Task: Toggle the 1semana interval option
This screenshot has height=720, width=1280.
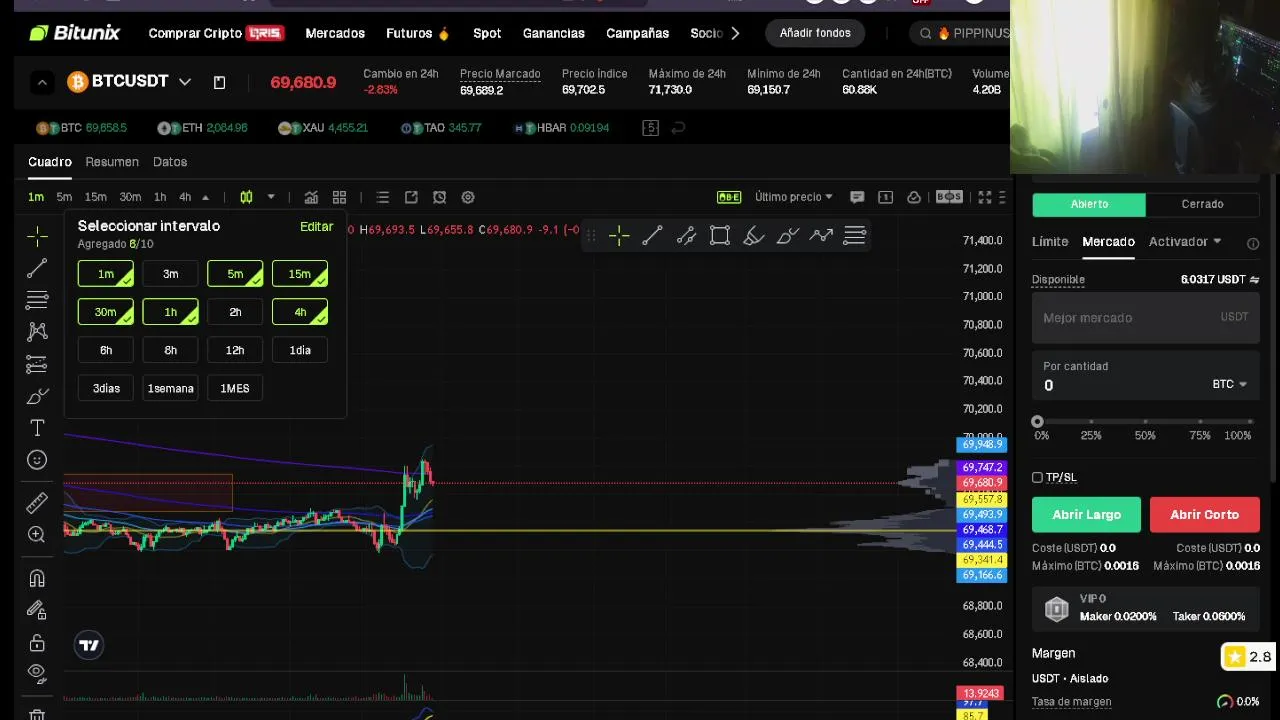Action: [x=170, y=388]
